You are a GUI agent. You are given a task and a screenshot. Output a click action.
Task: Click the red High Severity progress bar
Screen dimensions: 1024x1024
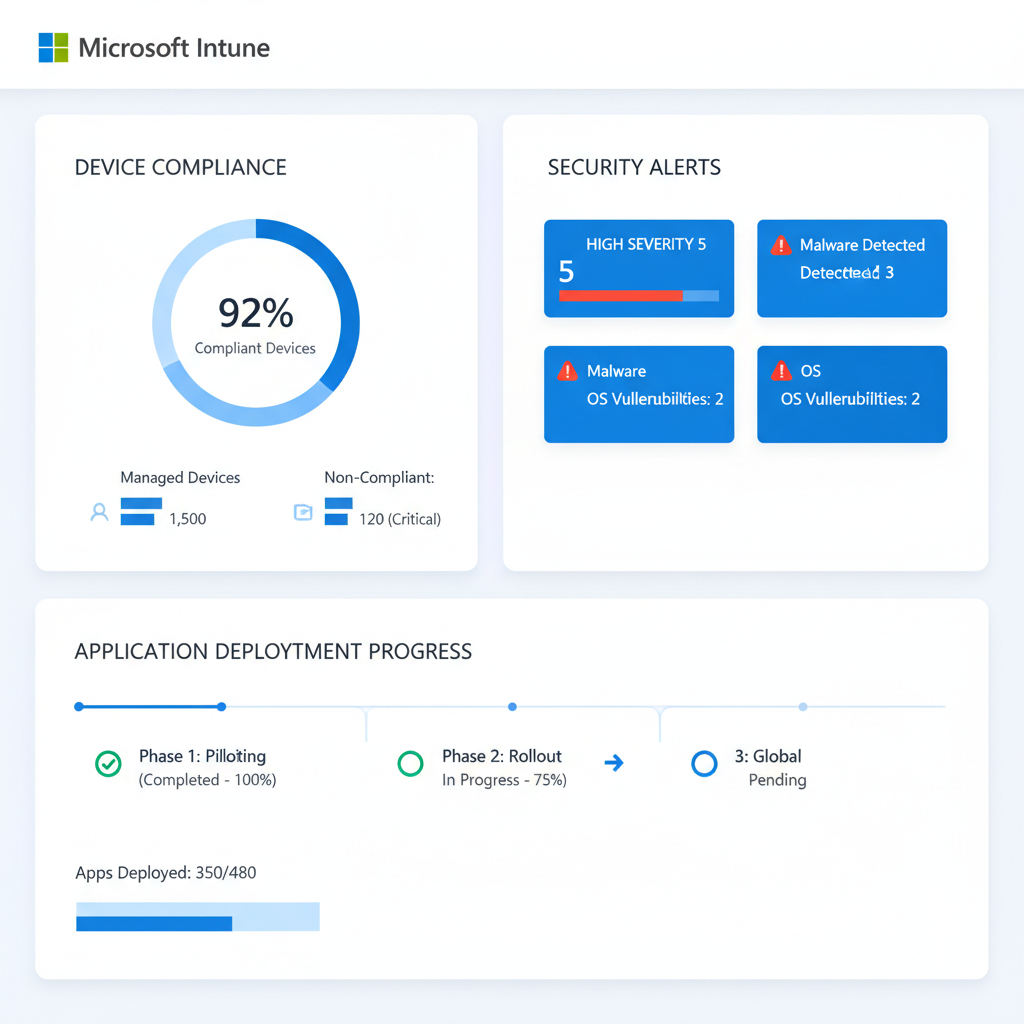coord(639,296)
